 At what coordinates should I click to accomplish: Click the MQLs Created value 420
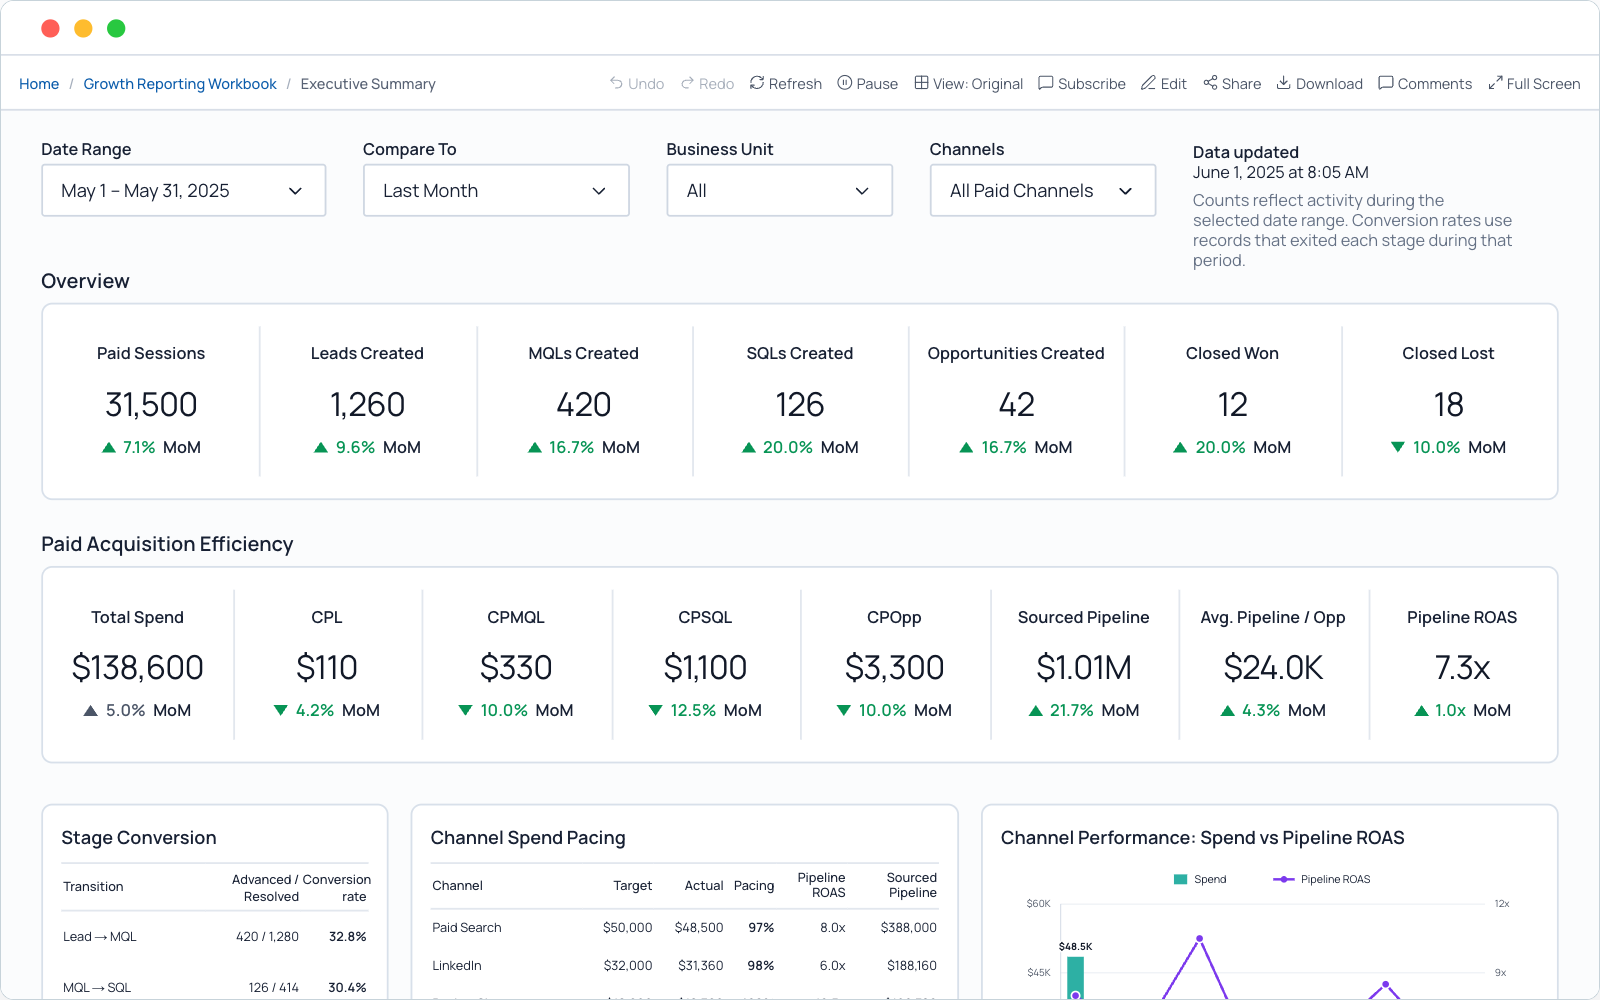coord(584,405)
